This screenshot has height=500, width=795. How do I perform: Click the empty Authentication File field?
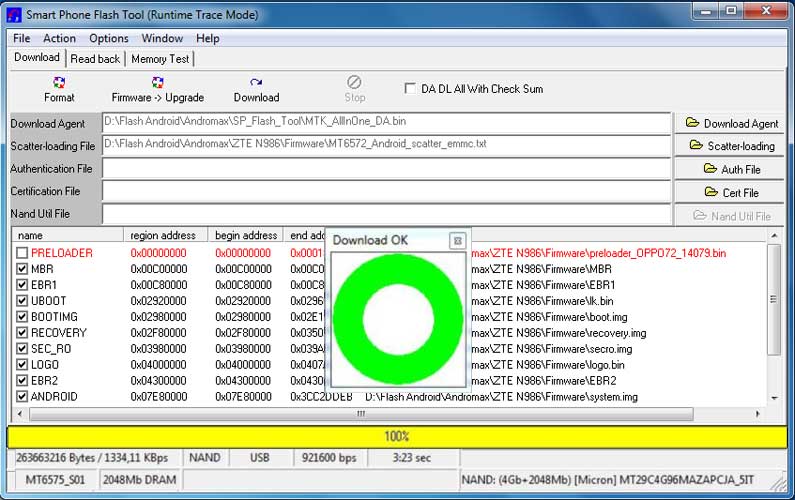point(386,168)
